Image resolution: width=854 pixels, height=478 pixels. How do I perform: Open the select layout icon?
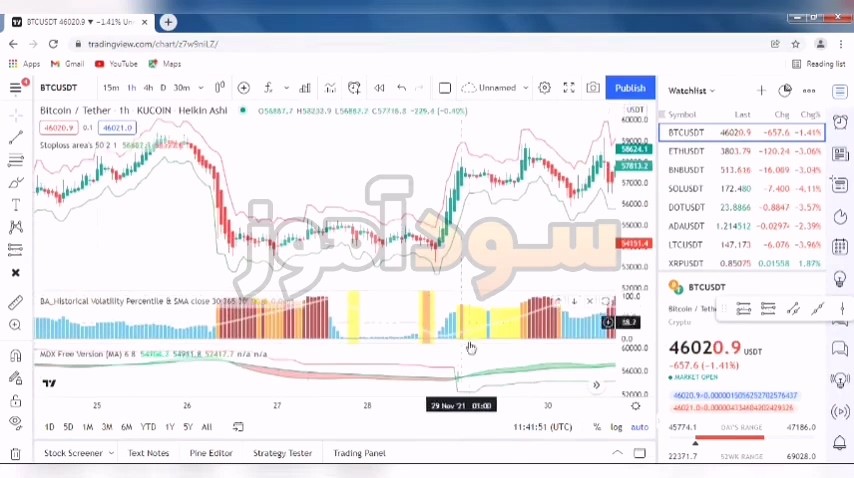[444, 88]
